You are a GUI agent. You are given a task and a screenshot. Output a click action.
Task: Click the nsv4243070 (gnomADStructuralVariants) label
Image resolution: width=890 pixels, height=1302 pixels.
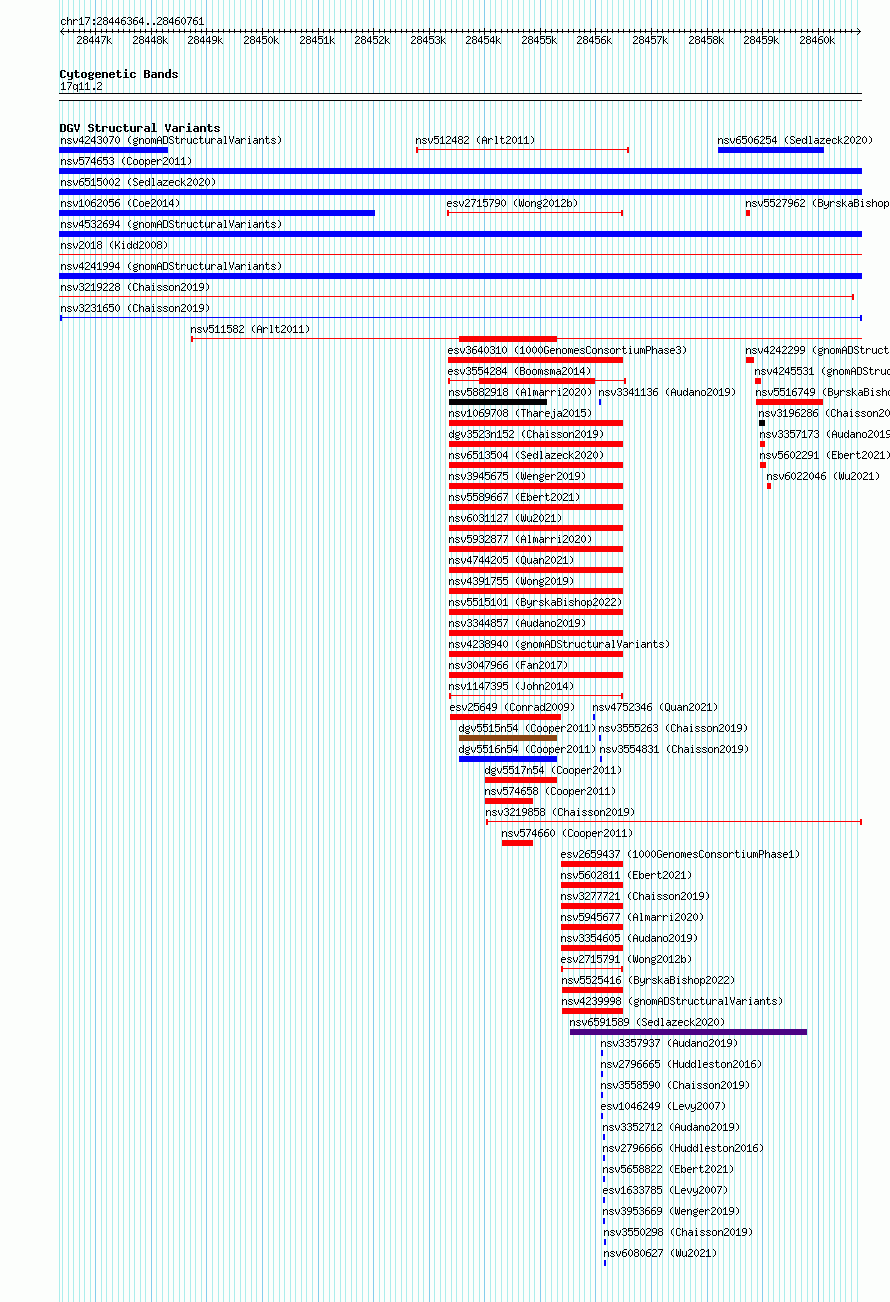pos(171,140)
